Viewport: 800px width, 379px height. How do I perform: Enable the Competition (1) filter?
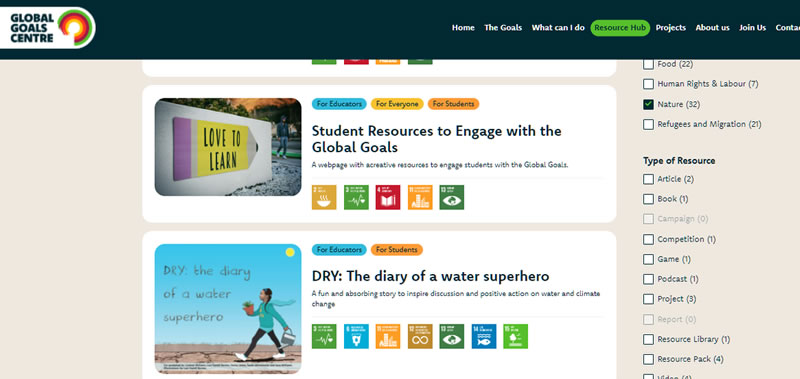pos(648,239)
